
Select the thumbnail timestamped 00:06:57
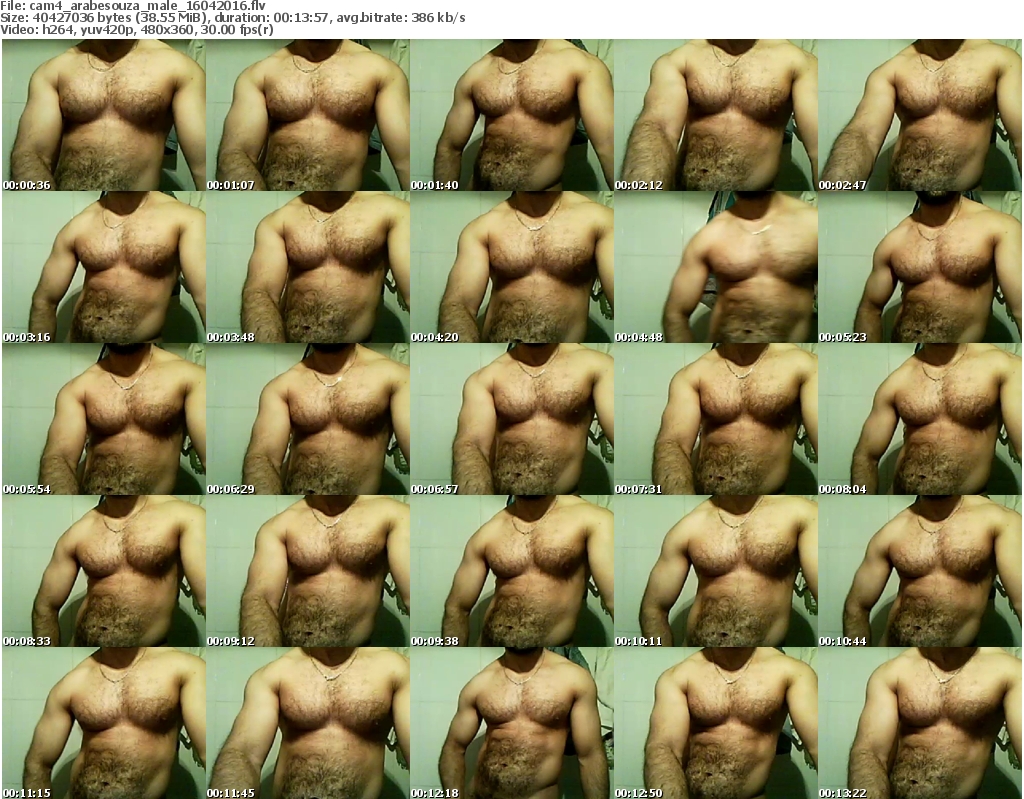512,419
